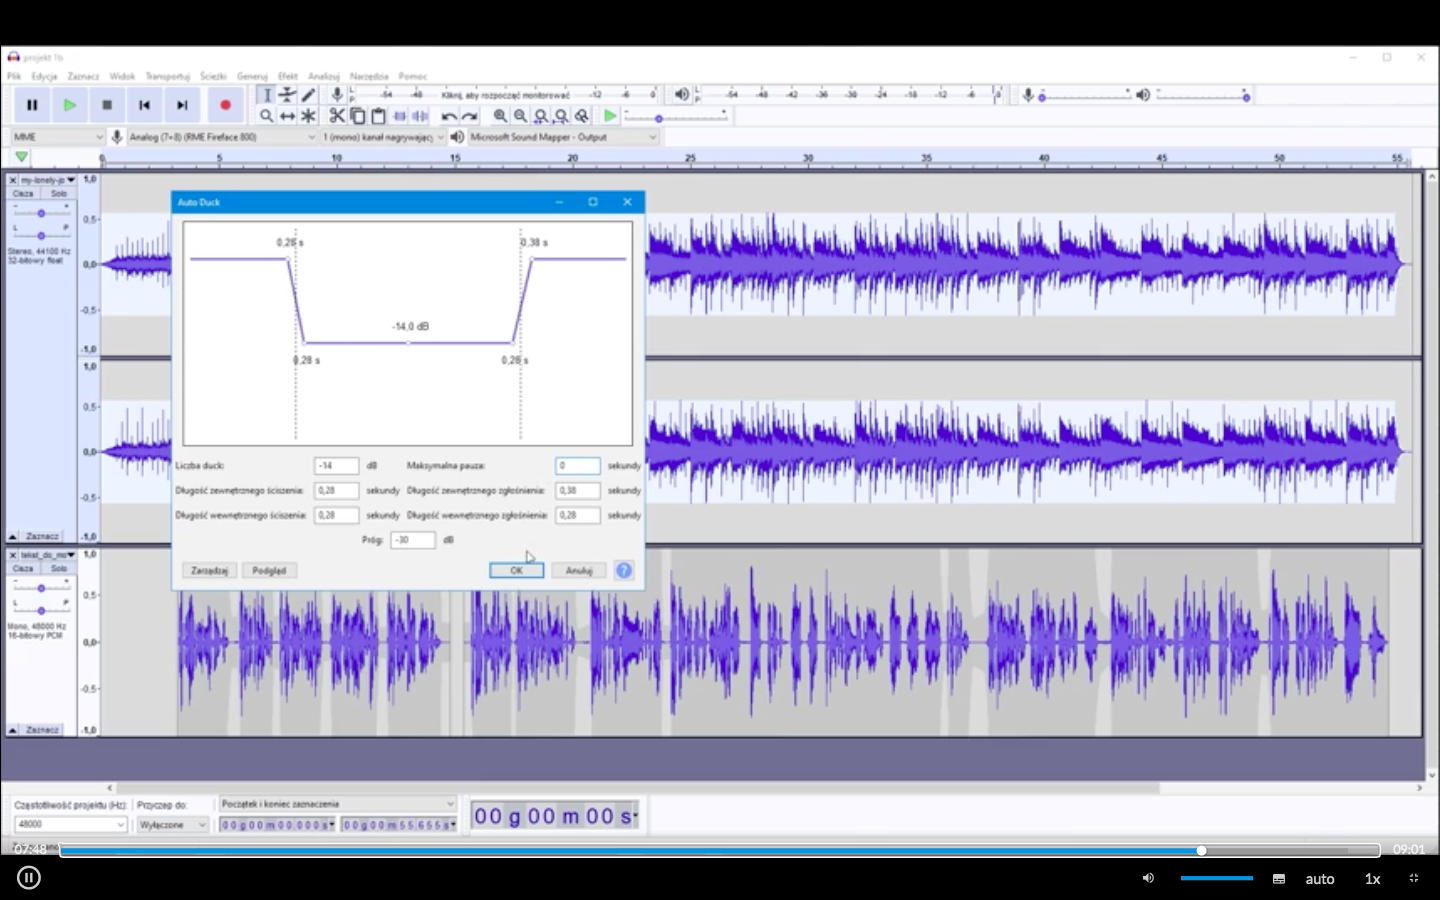
Task: Click the Fit Project zoom icon
Action: coord(561,116)
